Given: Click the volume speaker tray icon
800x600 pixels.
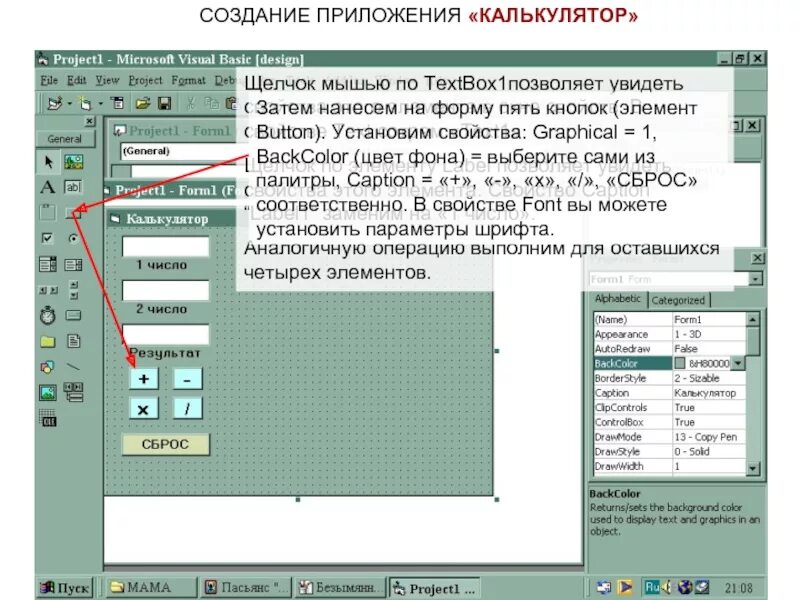Looking at the screenshot, I should click(x=667, y=588).
